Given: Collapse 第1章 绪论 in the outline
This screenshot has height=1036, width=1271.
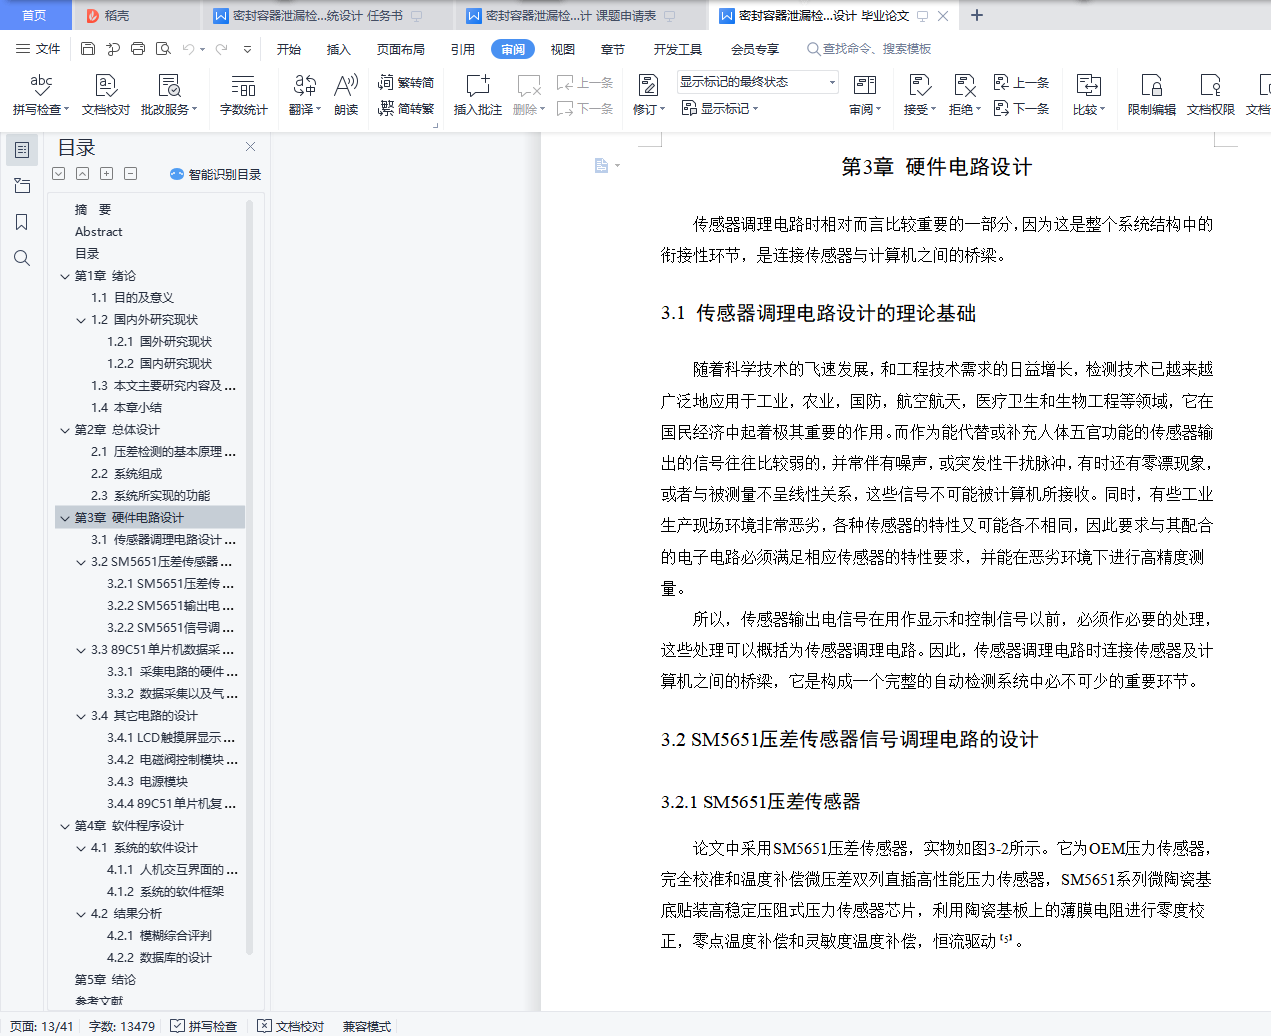Looking at the screenshot, I should pos(66,276).
